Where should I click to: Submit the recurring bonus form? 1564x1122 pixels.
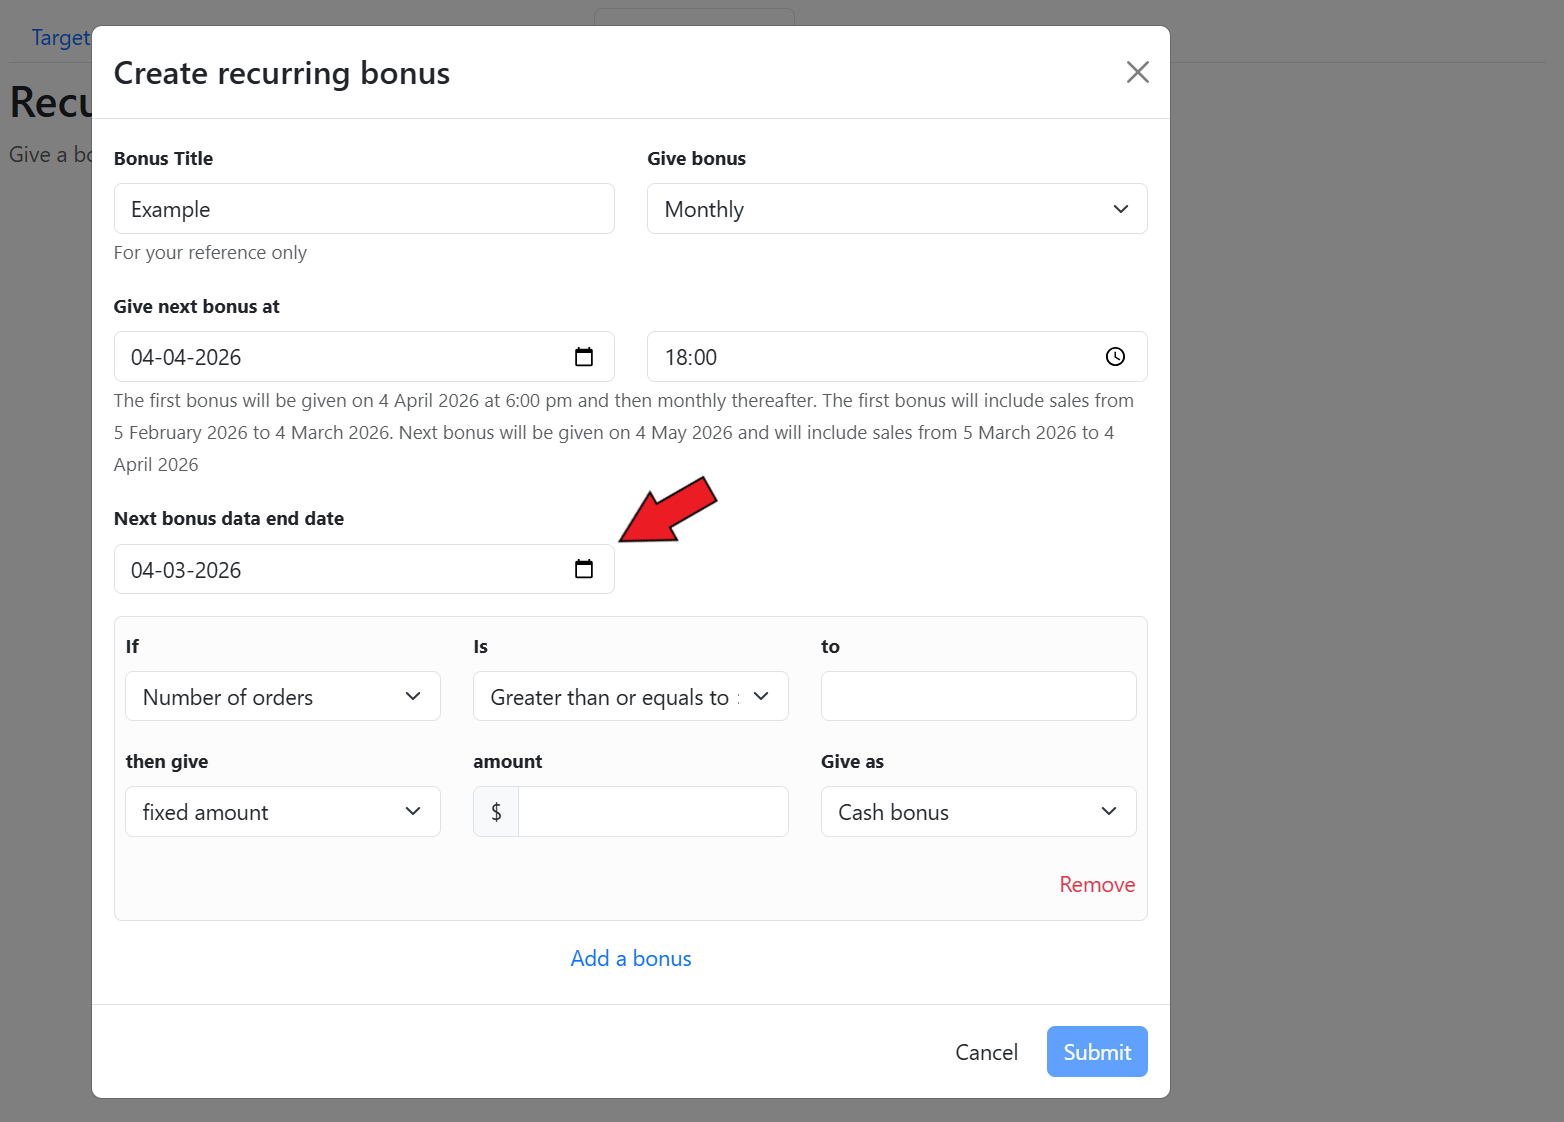point(1096,1052)
